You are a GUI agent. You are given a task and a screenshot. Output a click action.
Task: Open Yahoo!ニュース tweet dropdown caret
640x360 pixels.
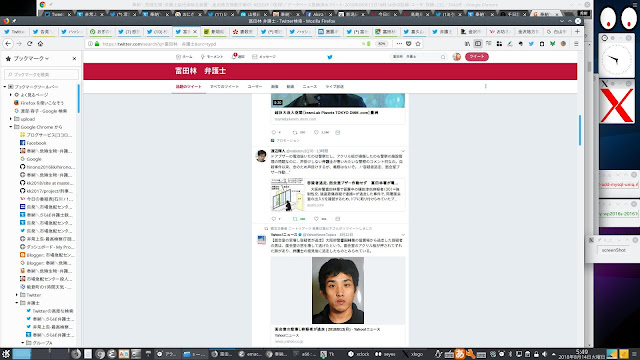(x=403, y=235)
